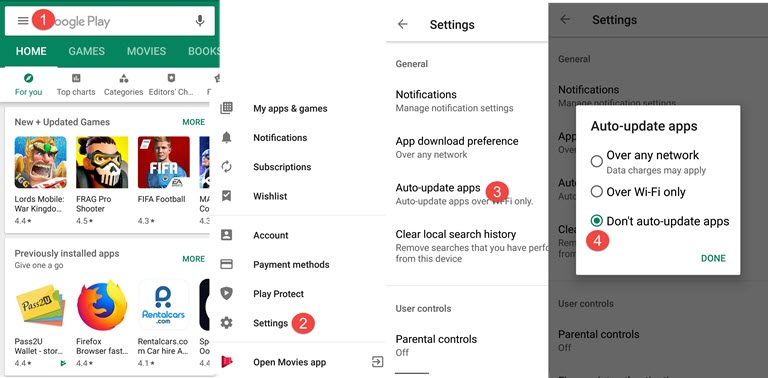Switch to the MOVIES tab
The width and height of the screenshot is (768, 378).
[x=146, y=51]
